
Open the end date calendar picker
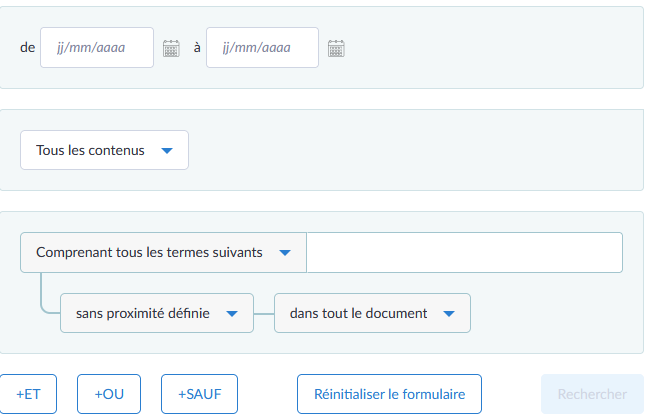[x=336, y=48]
